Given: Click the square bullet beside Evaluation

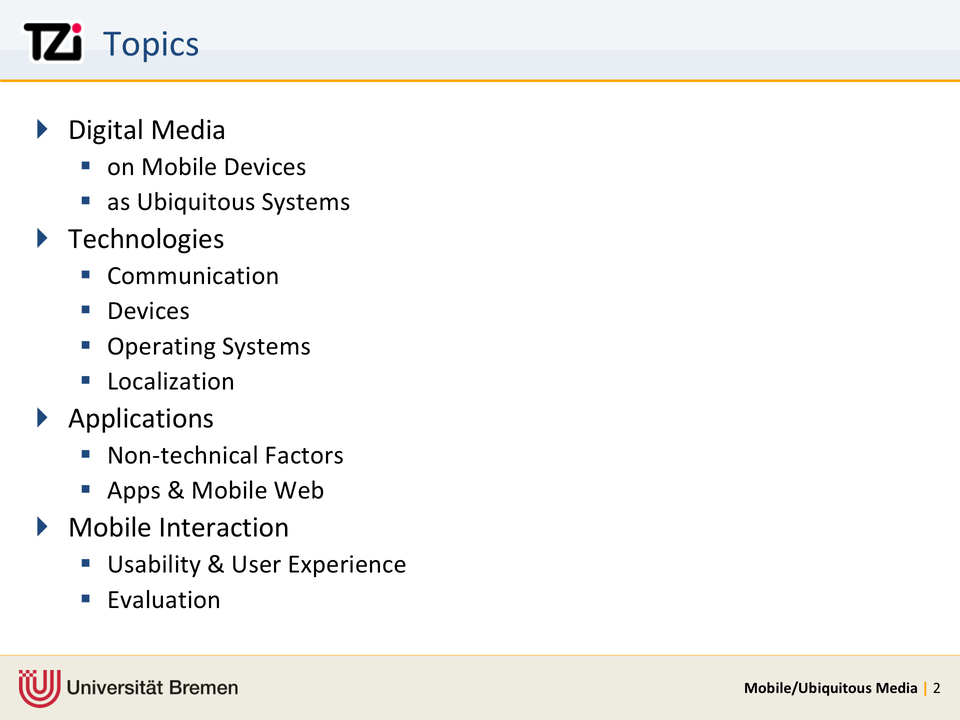Looking at the screenshot, I should pyautogui.click(x=86, y=599).
